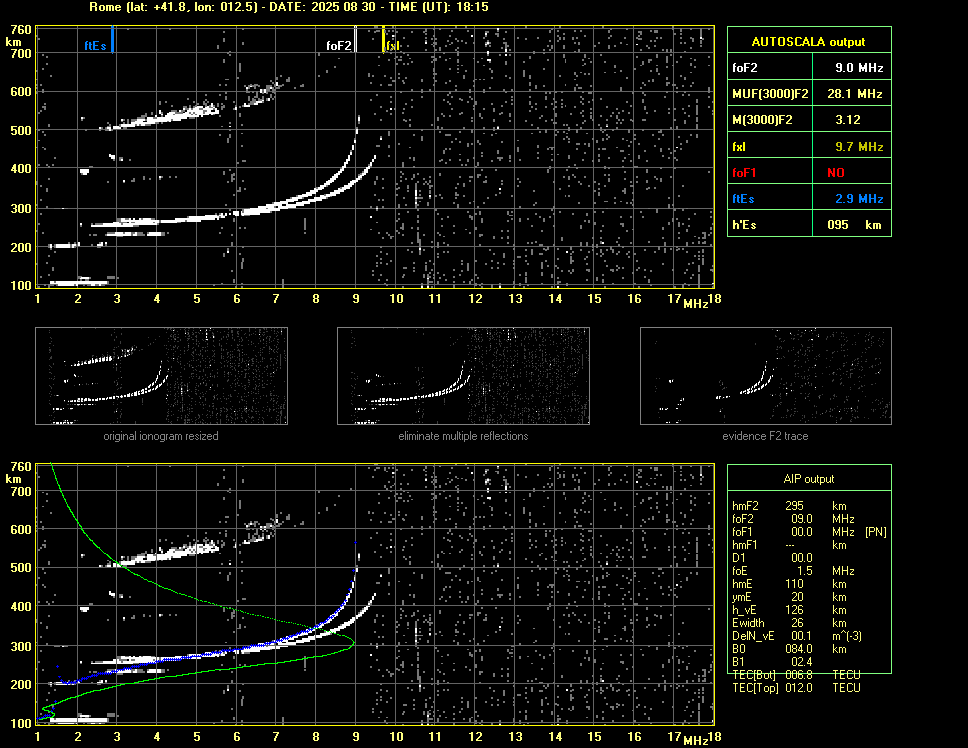This screenshot has width=968, height=748.
Task: Click the AIP output header
Action: point(809,478)
